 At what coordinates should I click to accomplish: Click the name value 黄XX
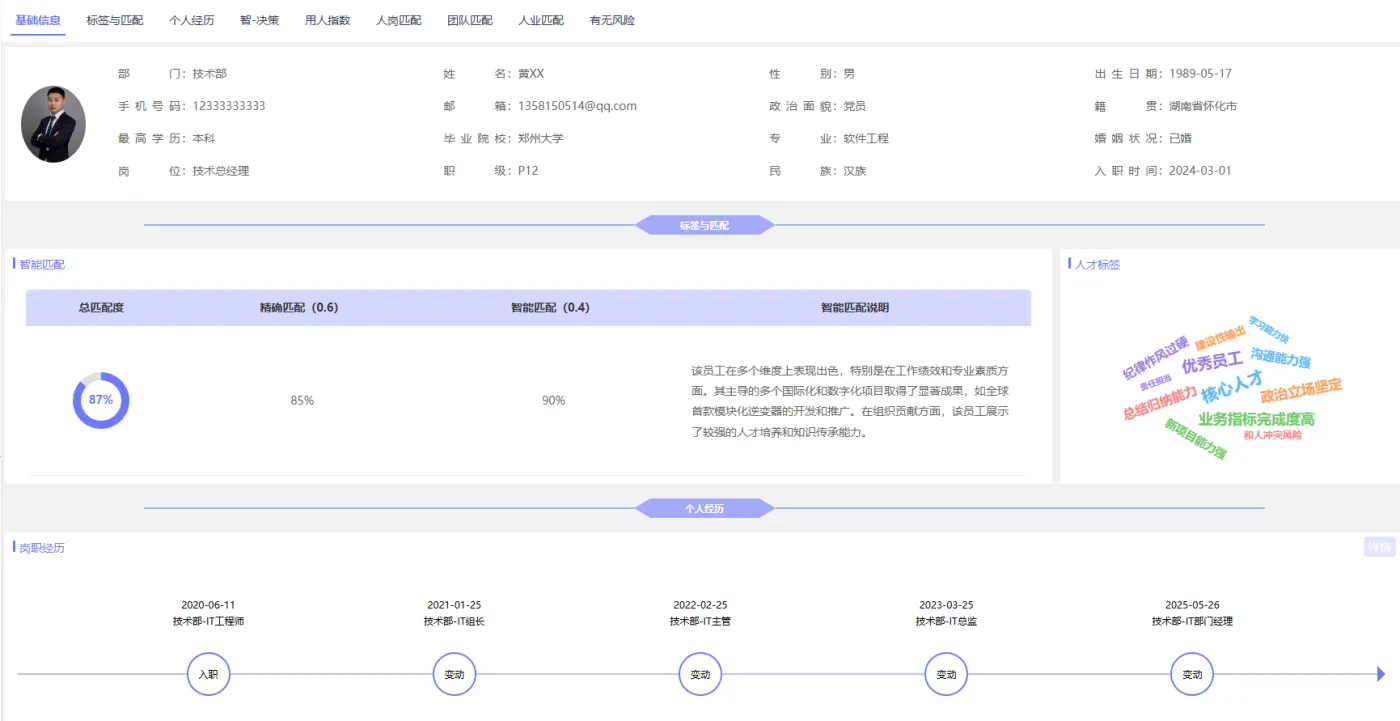click(x=531, y=74)
